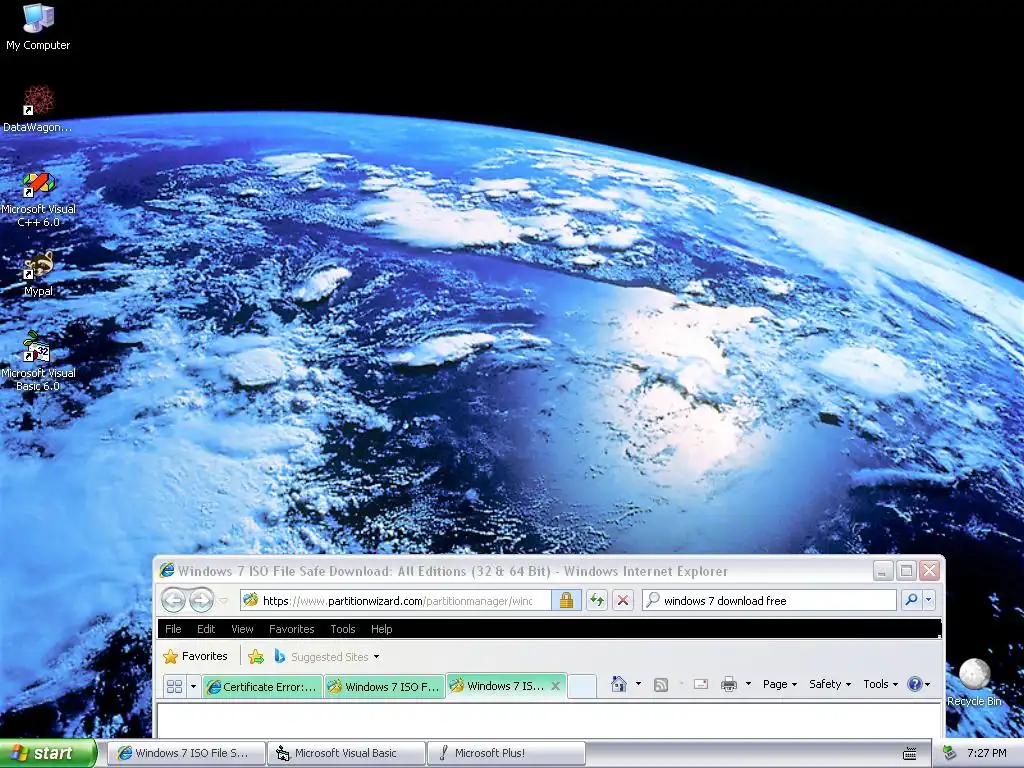Open the Page command bar menu

point(780,684)
